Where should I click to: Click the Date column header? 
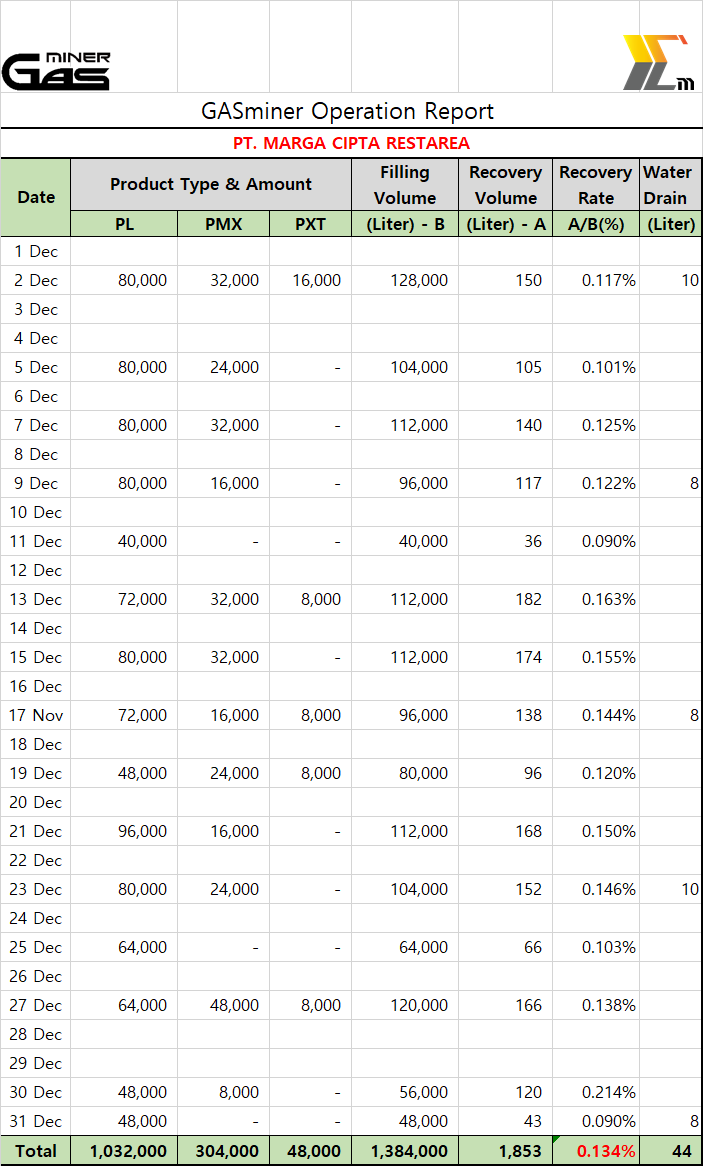click(x=36, y=197)
